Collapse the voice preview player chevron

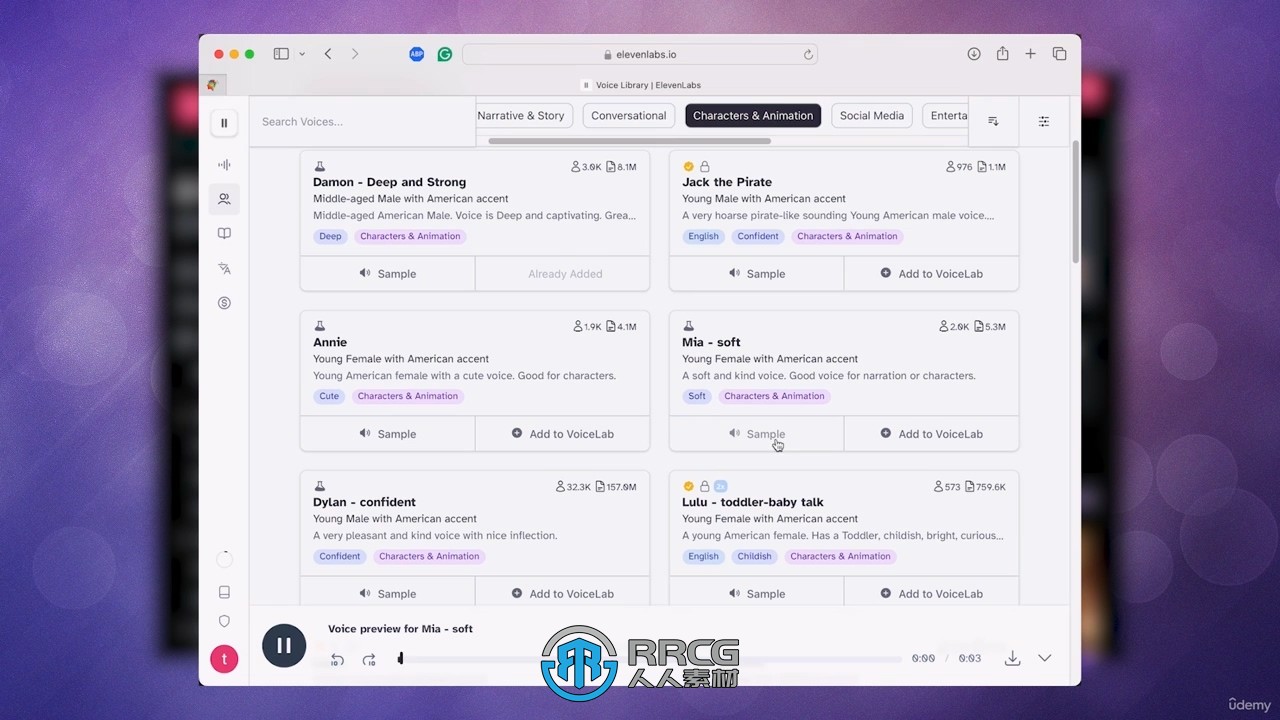tap(1045, 658)
